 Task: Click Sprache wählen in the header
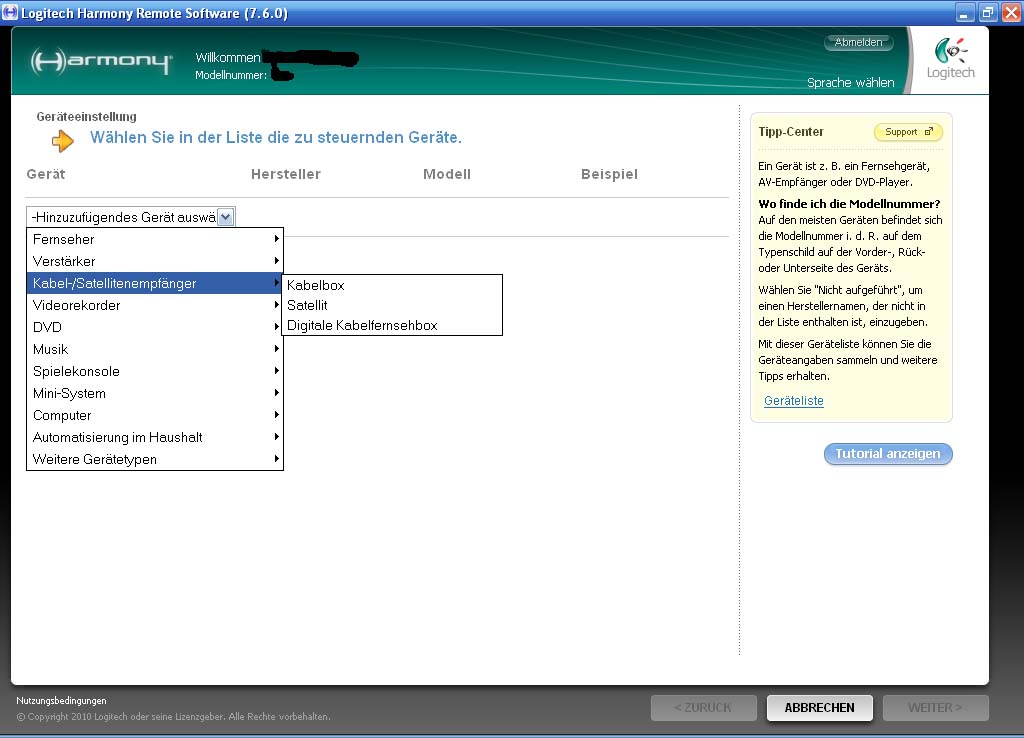850,83
